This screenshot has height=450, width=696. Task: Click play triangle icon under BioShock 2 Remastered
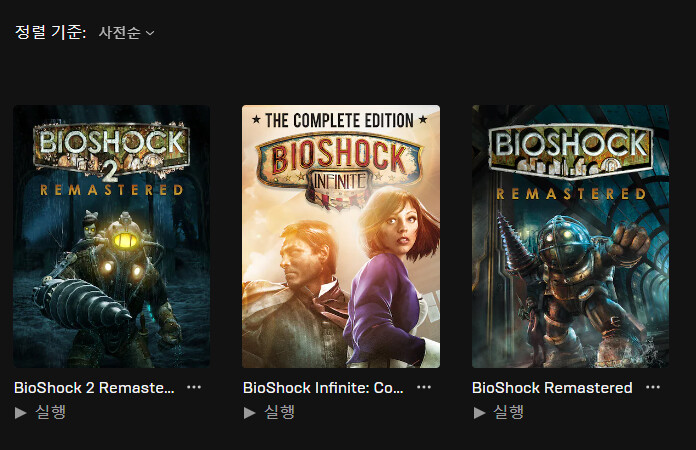(20, 413)
